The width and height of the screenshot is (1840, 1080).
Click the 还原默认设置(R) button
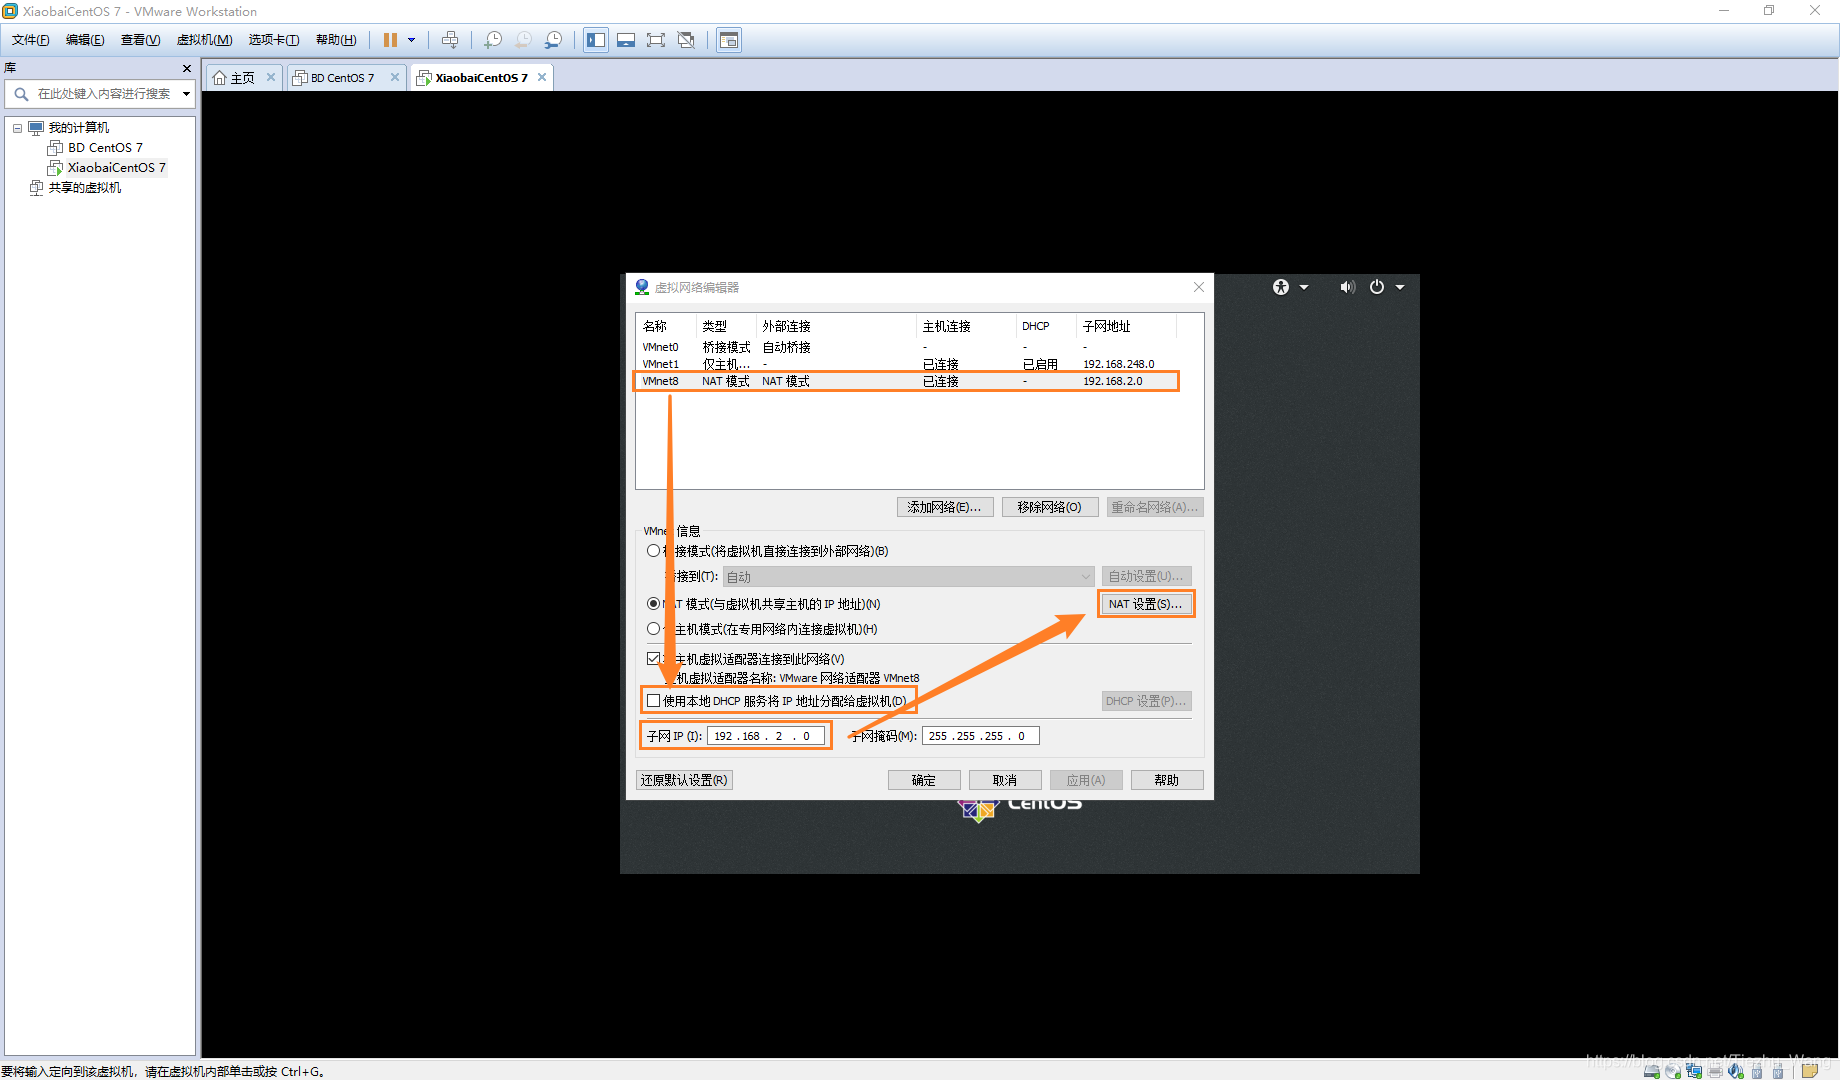pos(685,780)
